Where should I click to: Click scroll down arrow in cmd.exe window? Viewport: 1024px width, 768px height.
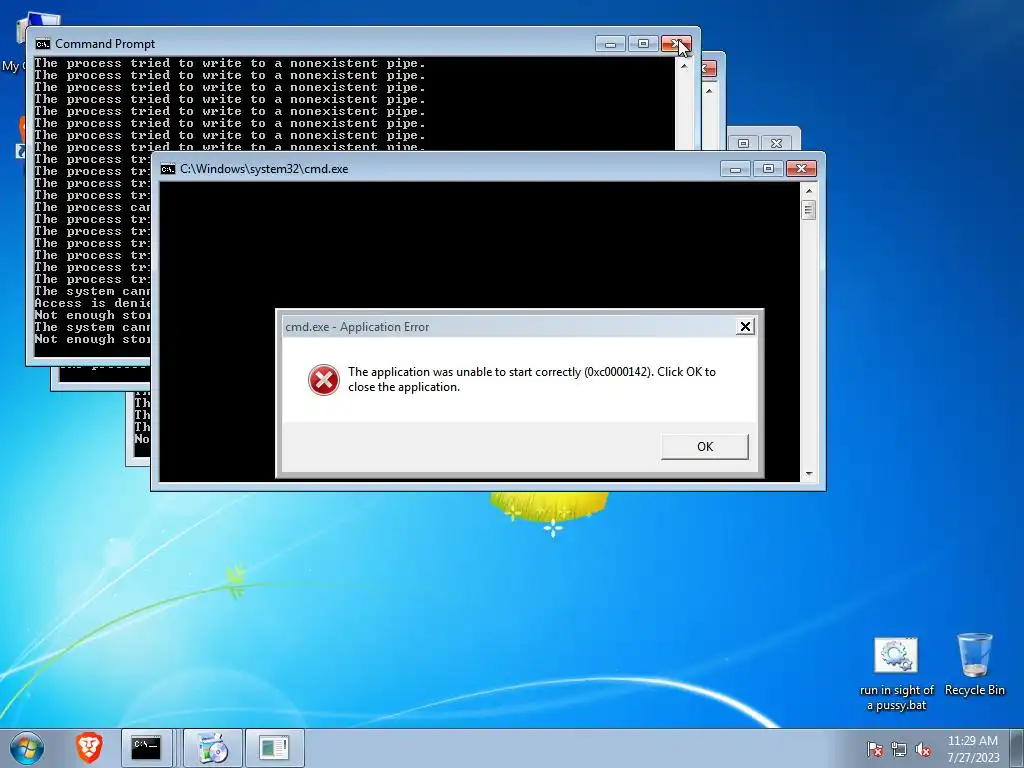tap(808, 474)
